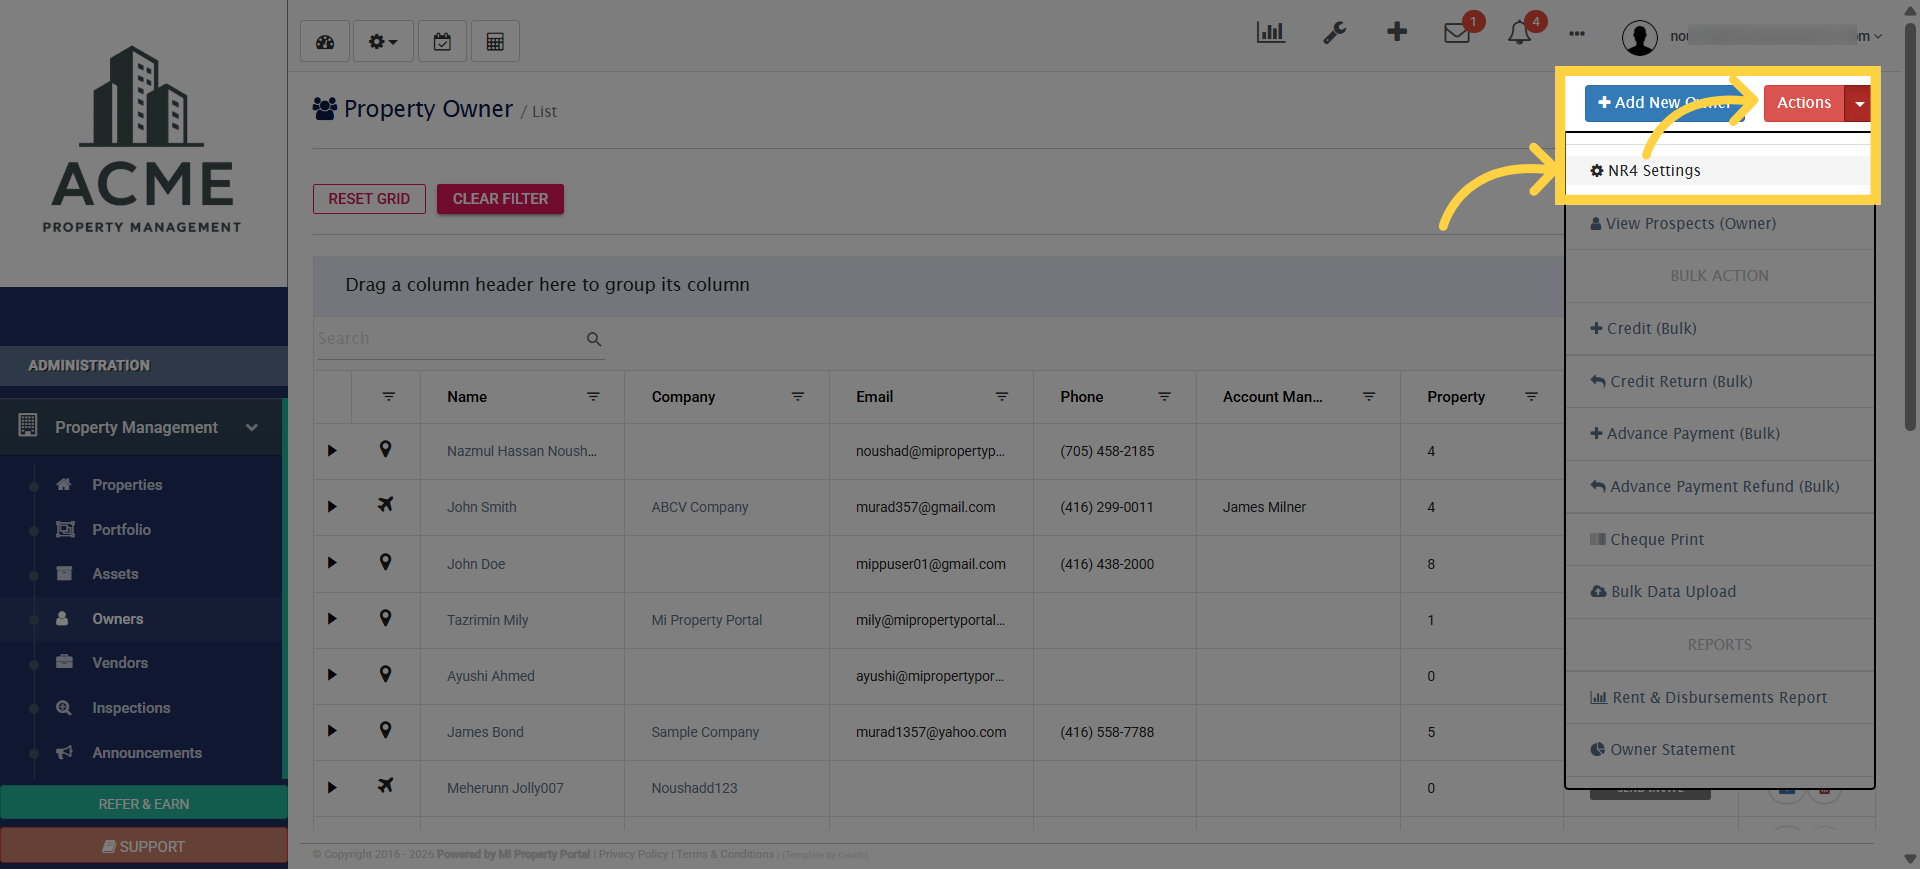The image size is (1920, 869).
Task: Click the CLEAR FILTER button
Action: click(500, 199)
